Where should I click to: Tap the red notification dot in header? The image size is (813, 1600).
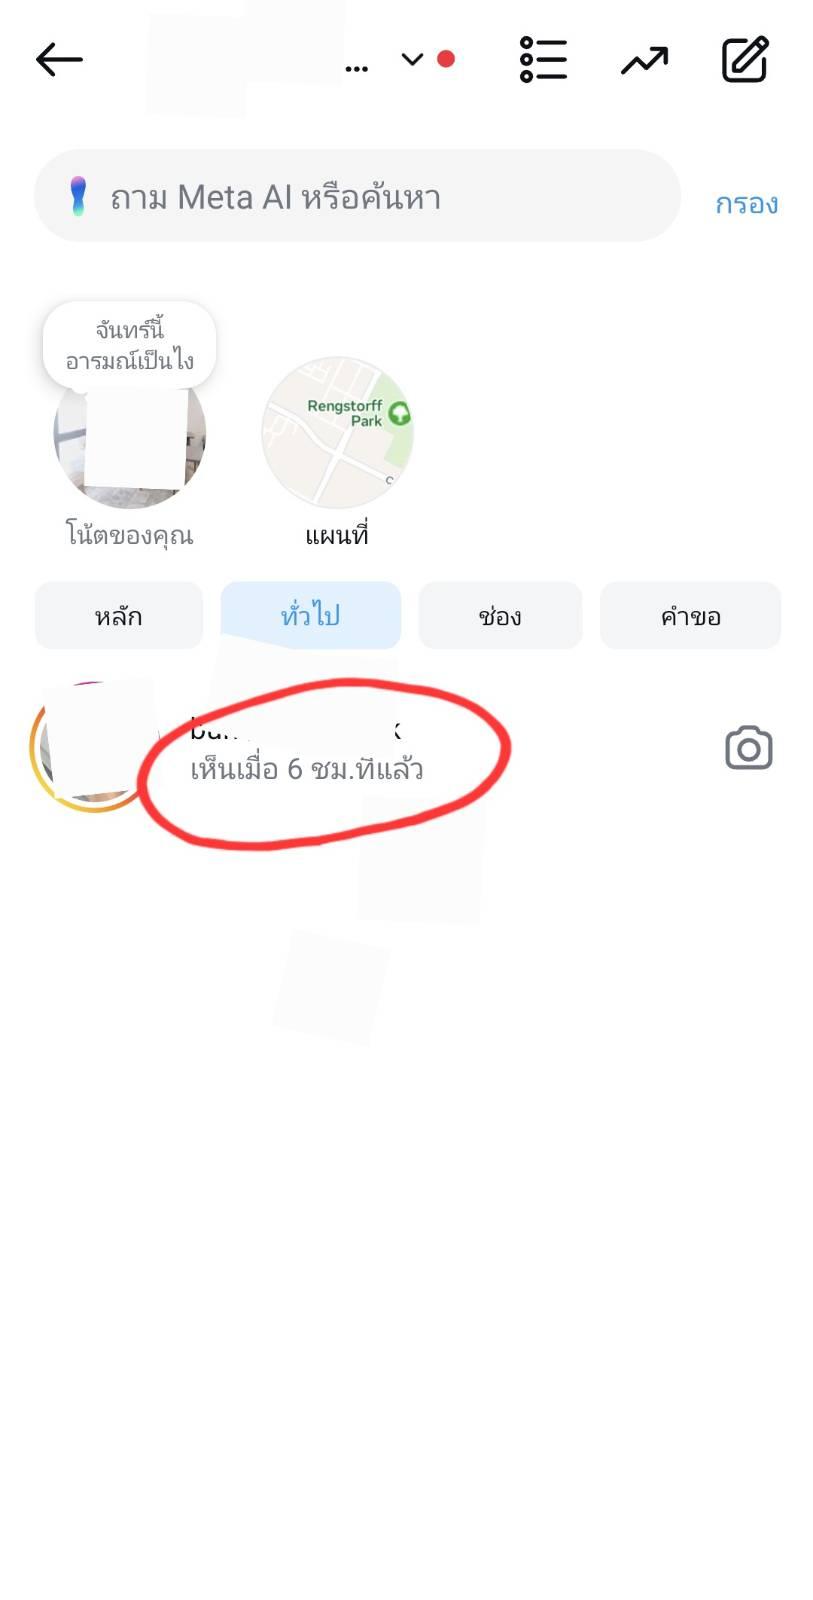(446, 59)
